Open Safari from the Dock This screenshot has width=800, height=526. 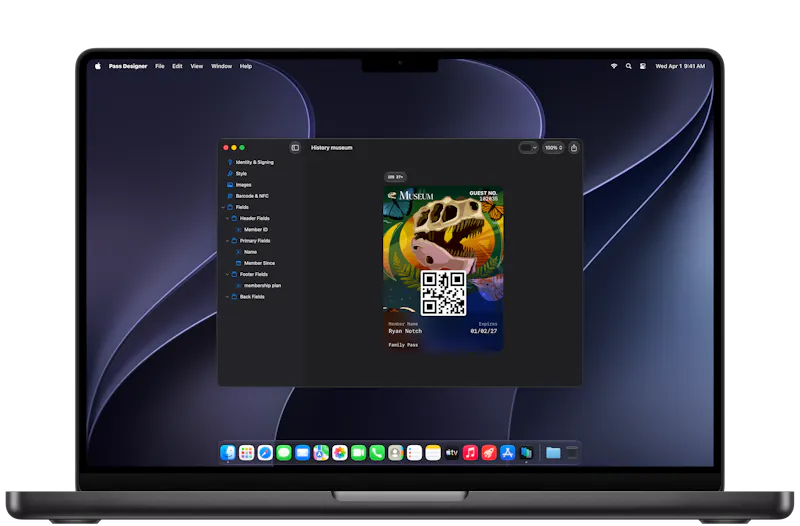[265, 453]
